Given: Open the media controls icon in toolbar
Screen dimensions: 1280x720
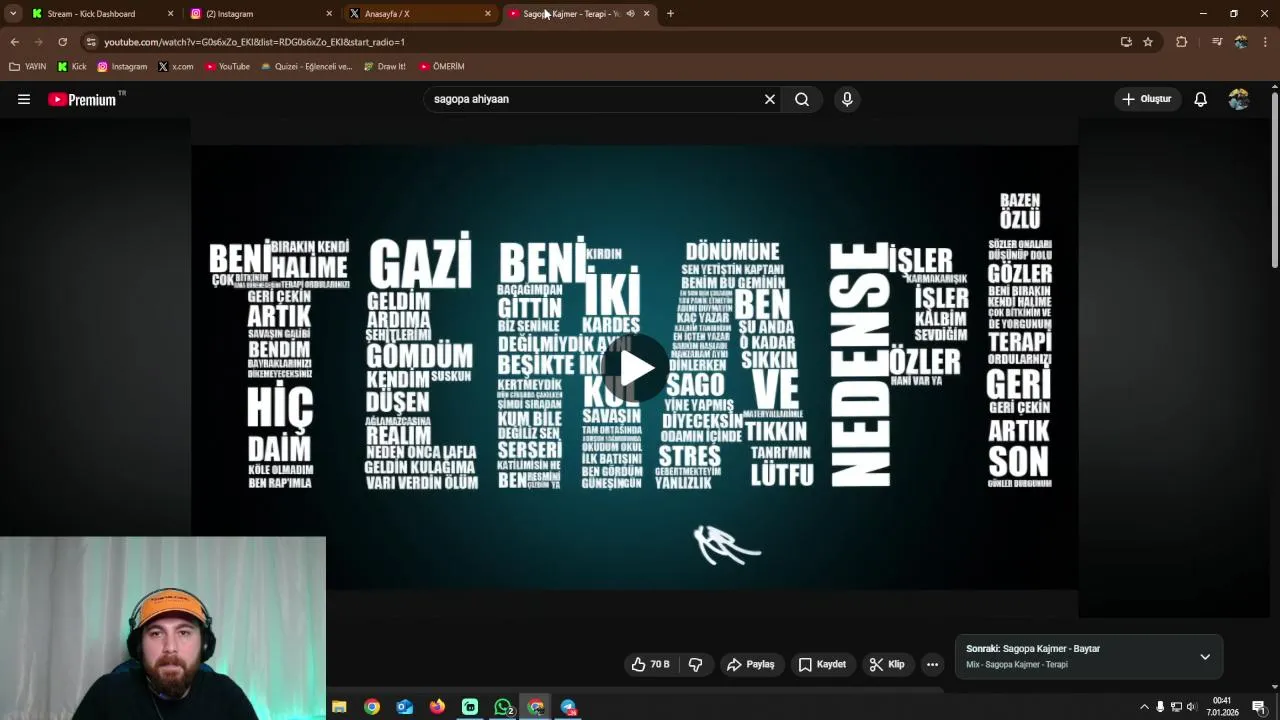Looking at the screenshot, I should pyautogui.click(x=1217, y=42).
